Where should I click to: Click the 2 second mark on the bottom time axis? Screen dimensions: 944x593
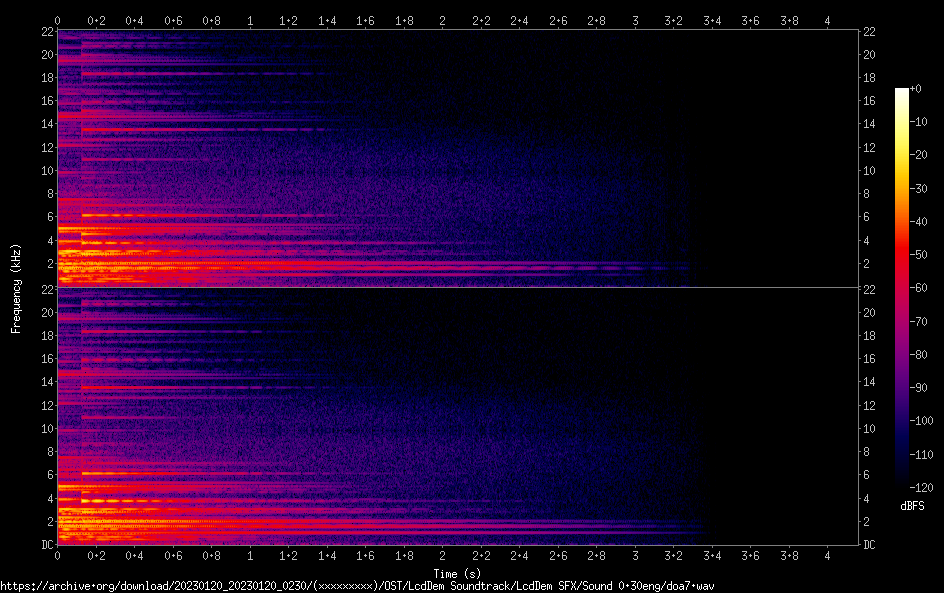[442, 555]
